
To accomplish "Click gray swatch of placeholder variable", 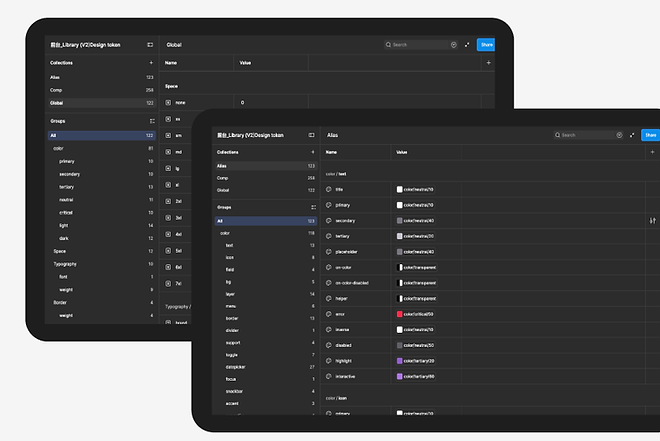I will tap(399, 252).
